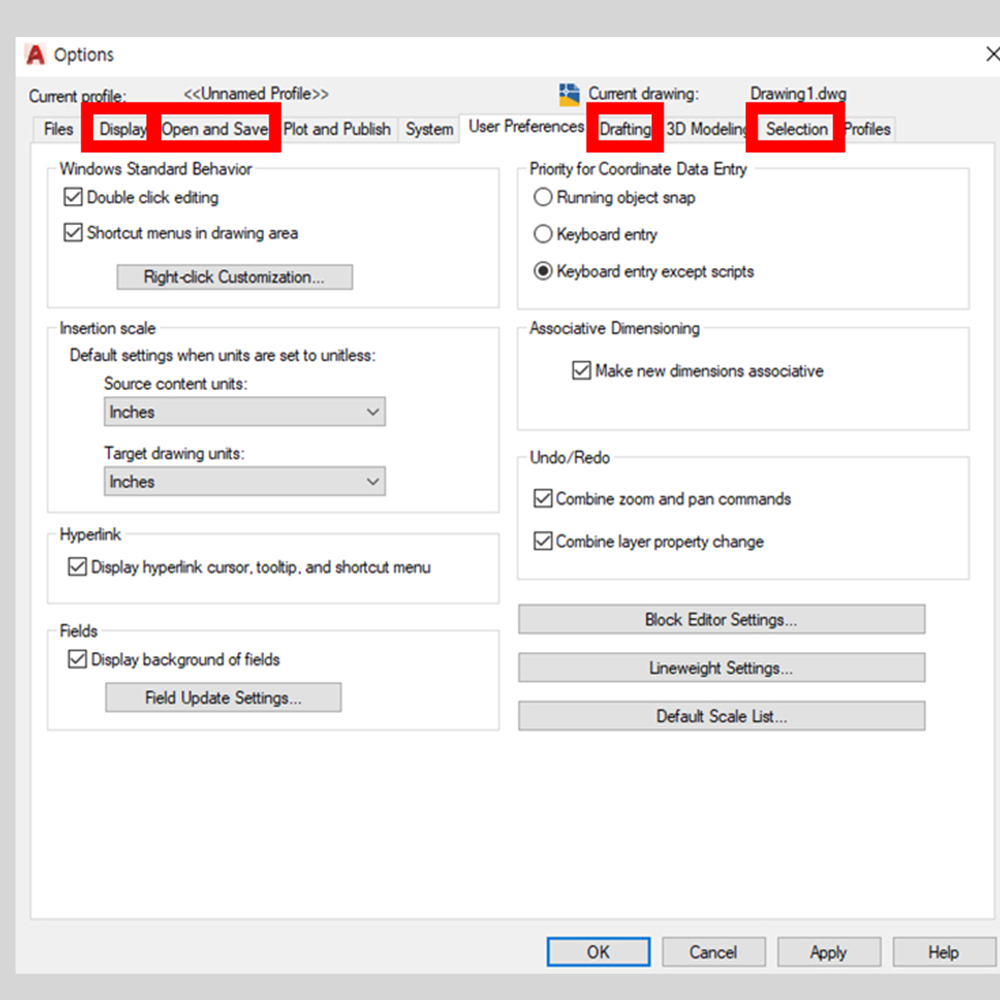Open the Drafting tab
This screenshot has height=1000, width=1000.
(625, 129)
